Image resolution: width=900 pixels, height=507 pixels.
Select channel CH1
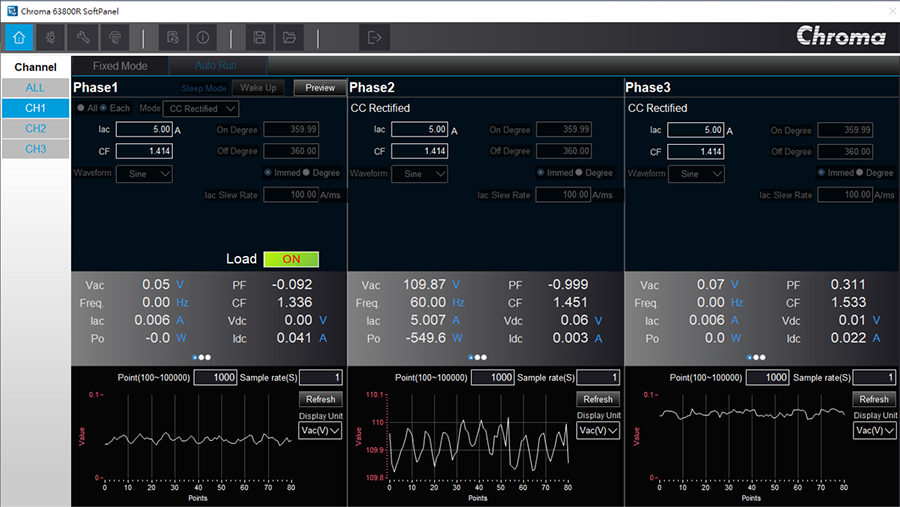pos(35,108)
